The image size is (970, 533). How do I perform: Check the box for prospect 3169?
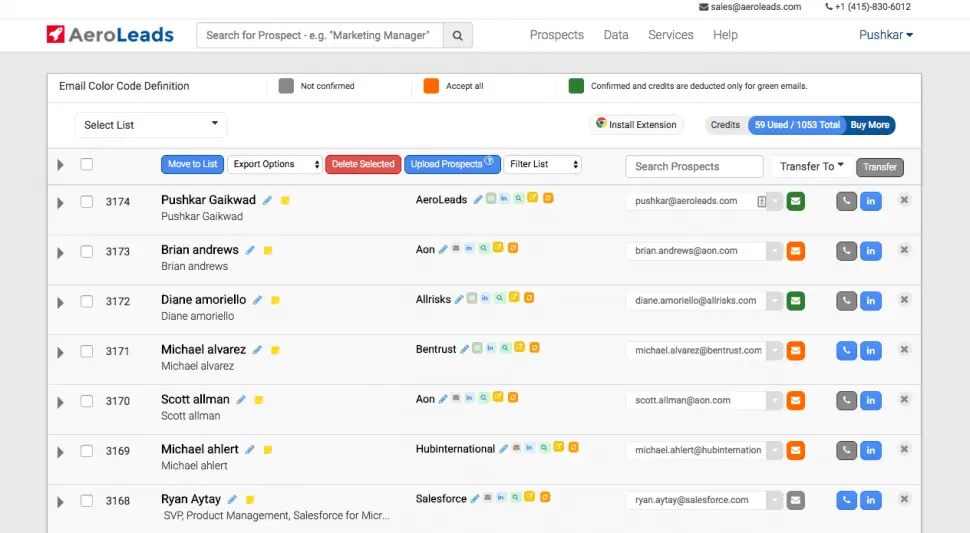(87, 451)
